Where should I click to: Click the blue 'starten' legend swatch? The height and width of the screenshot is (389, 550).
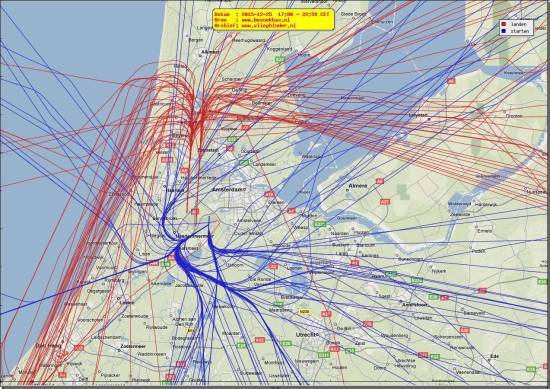504,31
